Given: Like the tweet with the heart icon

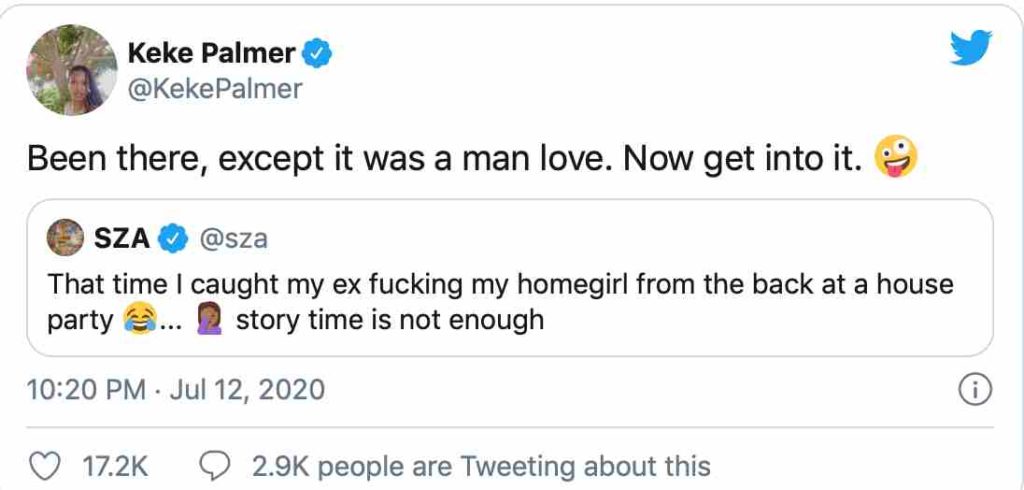Looking at the screenshot, I should [42, 465].
